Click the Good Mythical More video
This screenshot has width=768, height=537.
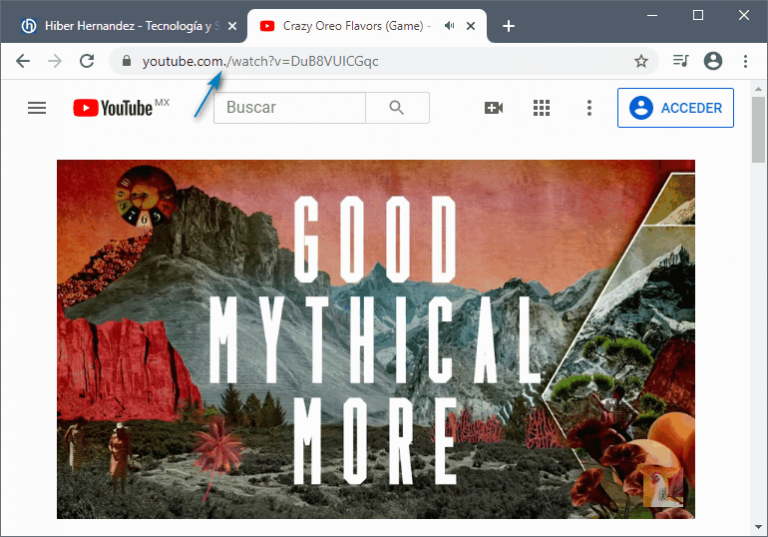click(375, 339)
